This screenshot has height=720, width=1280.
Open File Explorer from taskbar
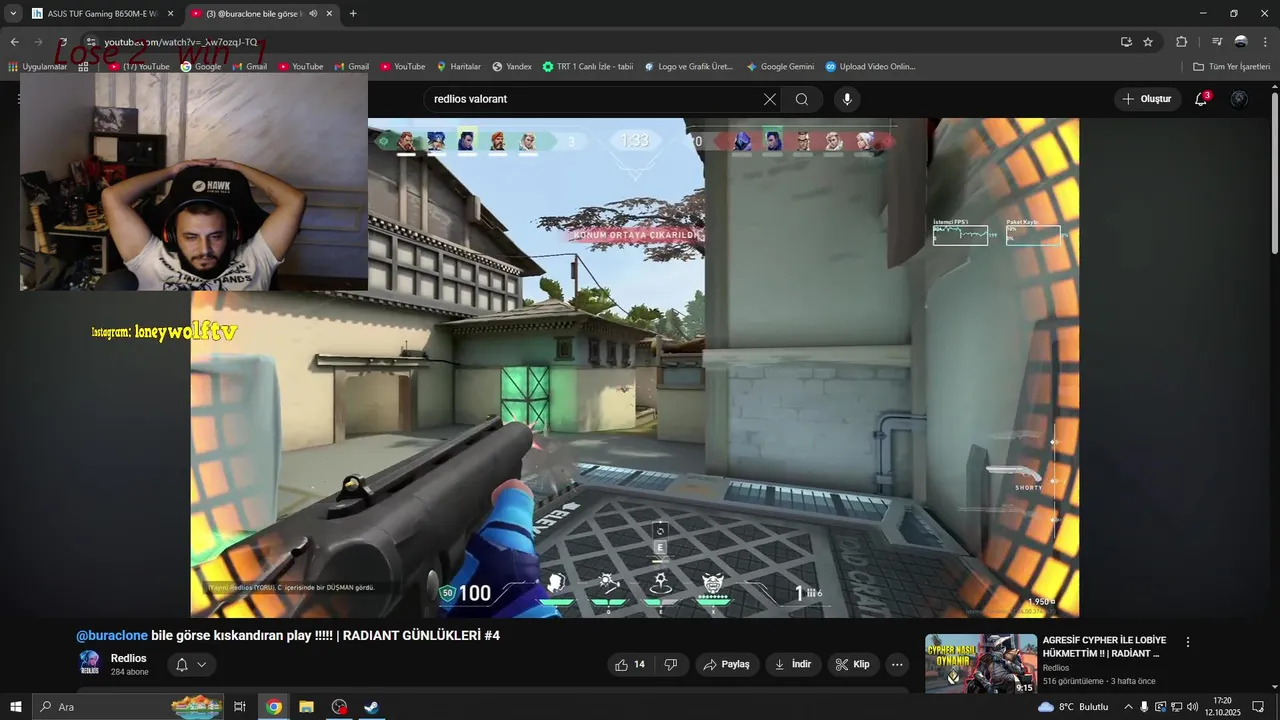tap(306, 707)
